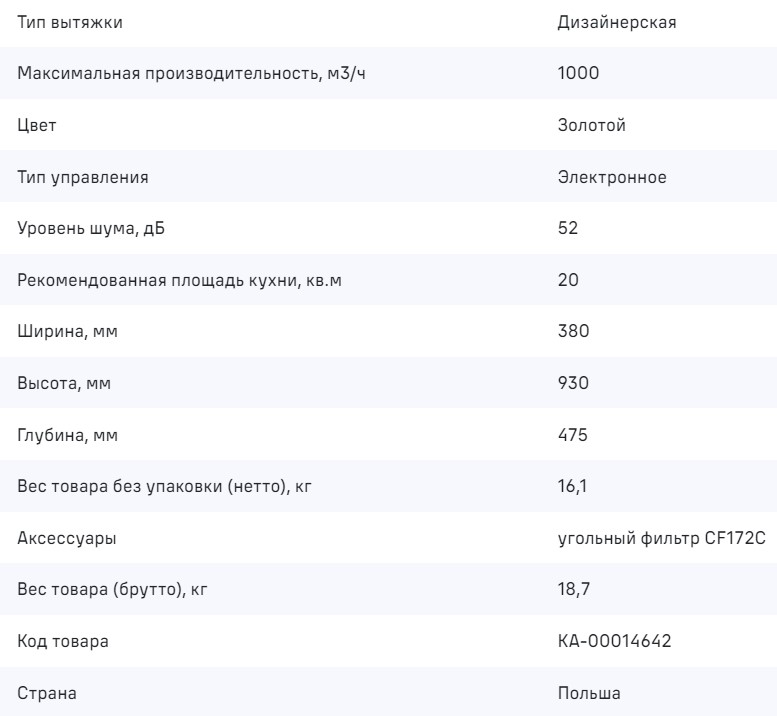Click the 'Тип вытяжки' label
Screen dimensions: 777x716
71,22
